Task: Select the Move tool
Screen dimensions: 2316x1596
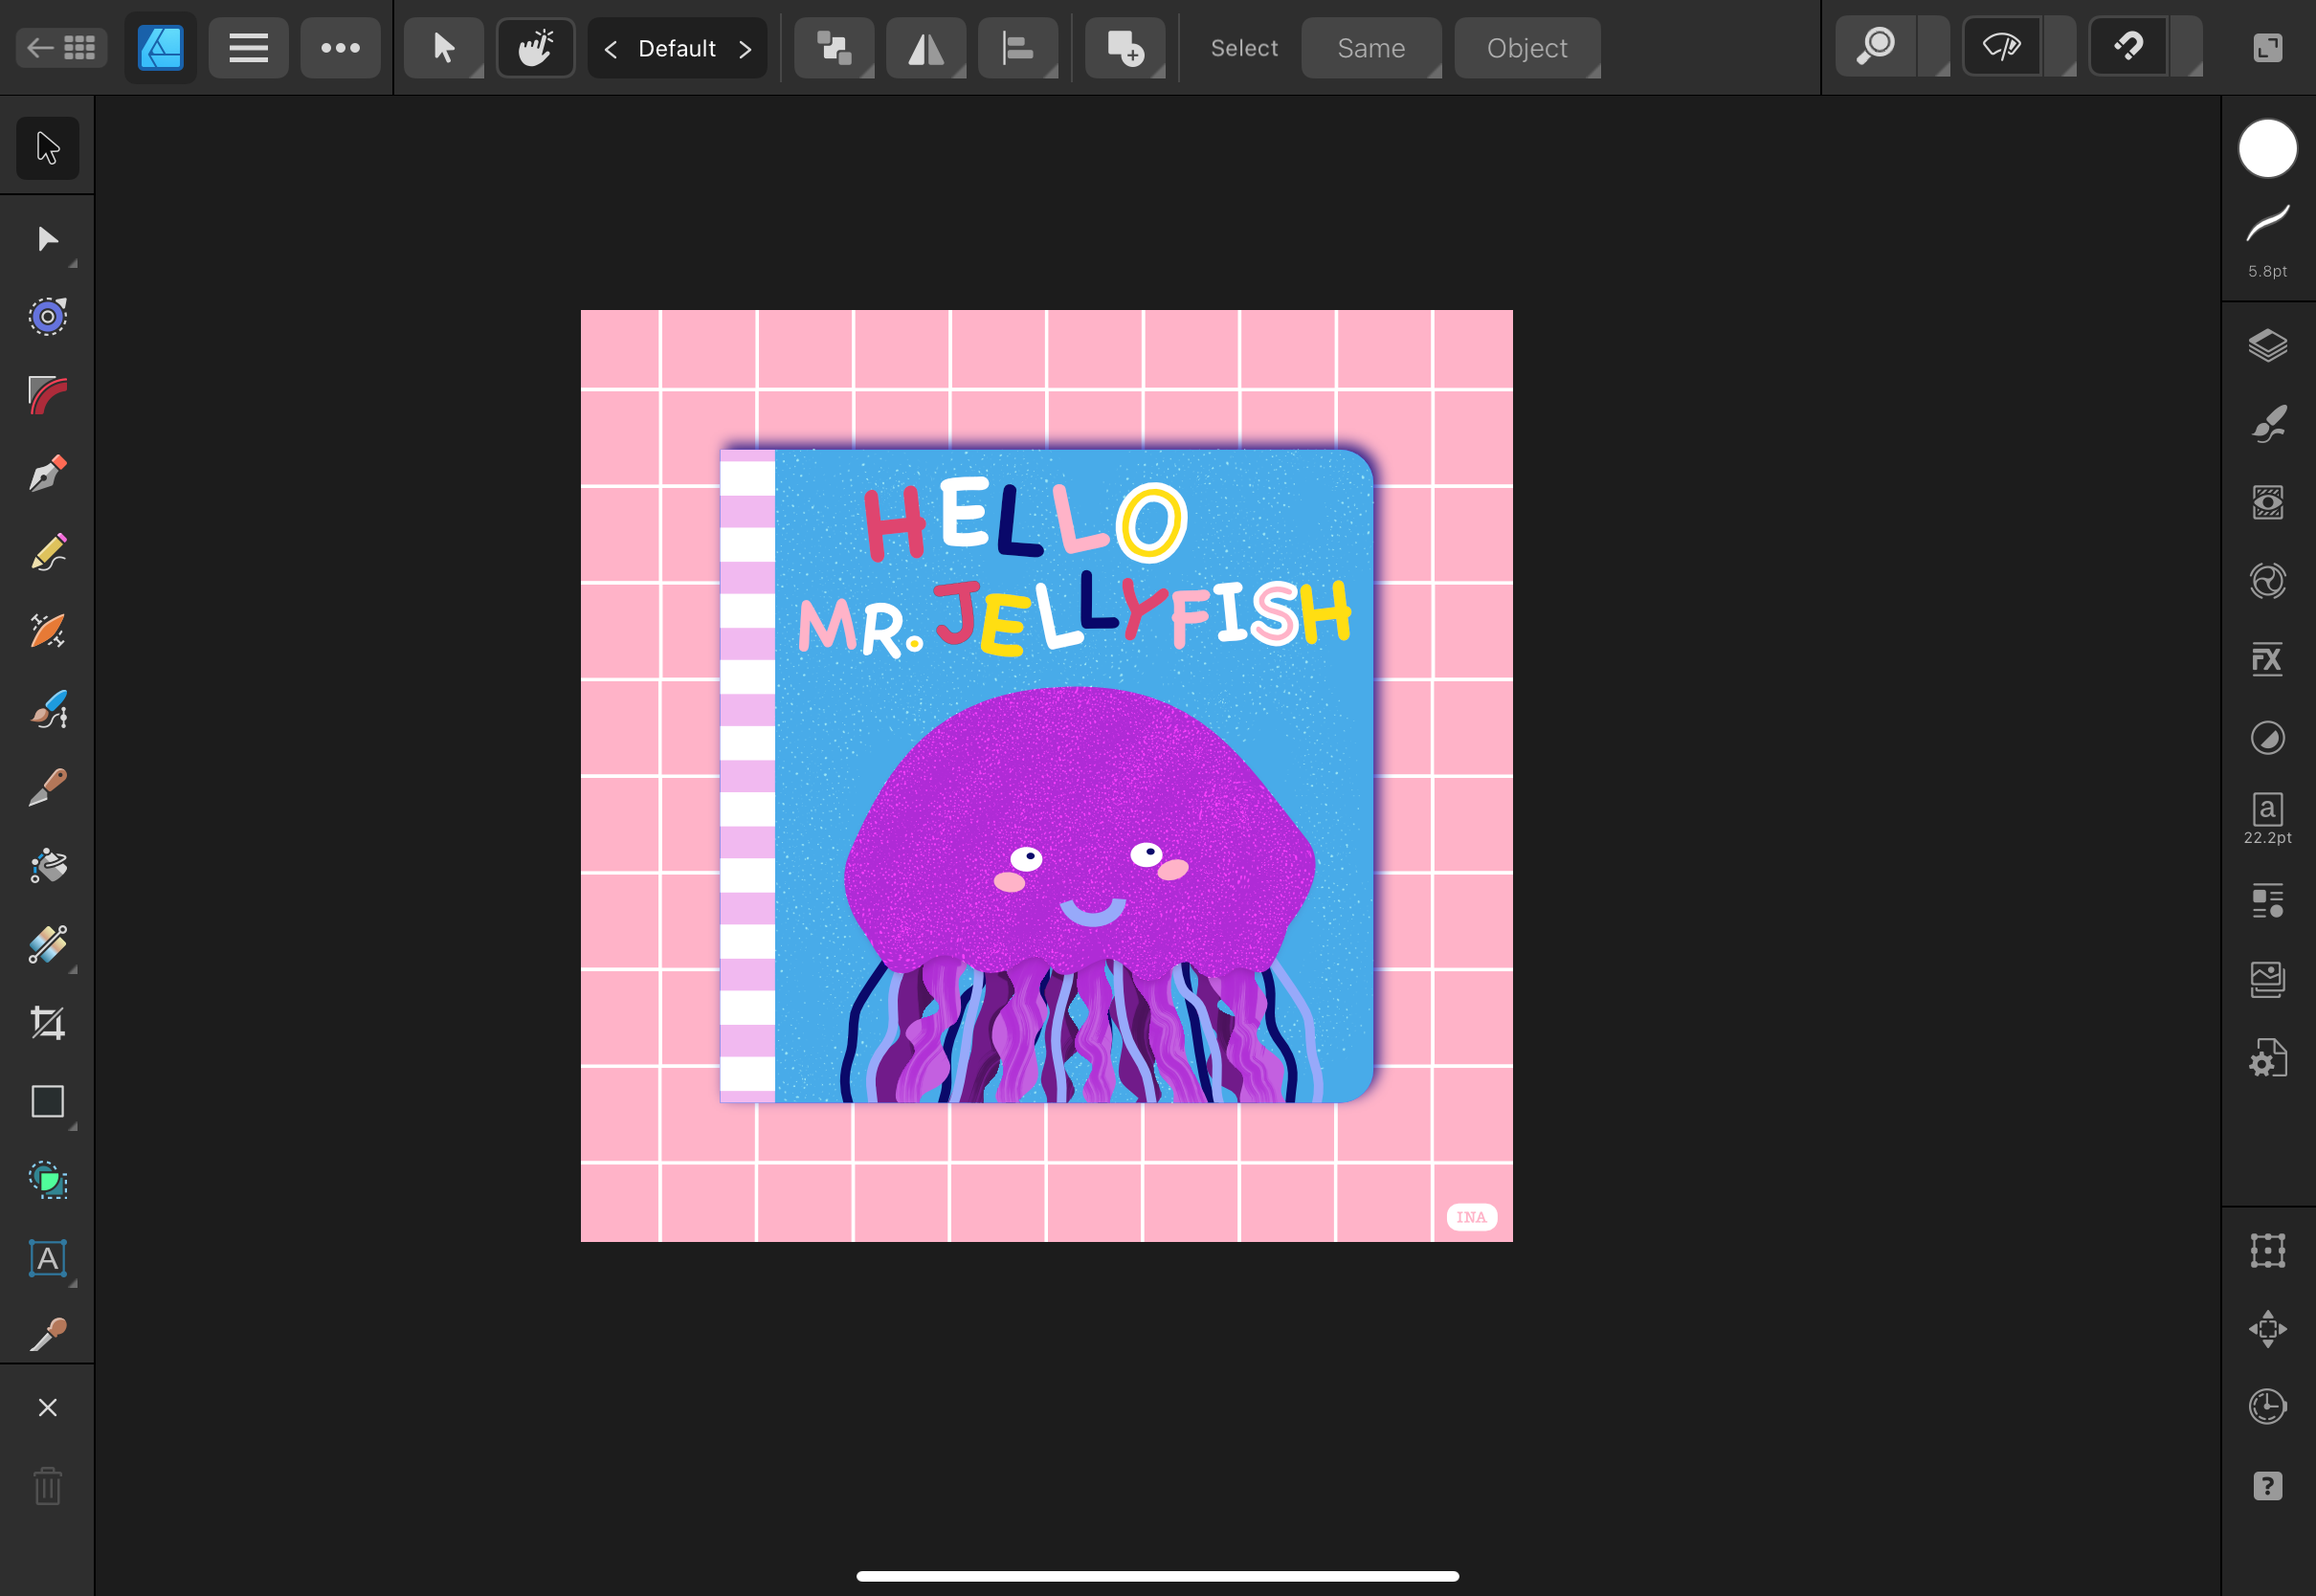Action: (x=47, y=147)
